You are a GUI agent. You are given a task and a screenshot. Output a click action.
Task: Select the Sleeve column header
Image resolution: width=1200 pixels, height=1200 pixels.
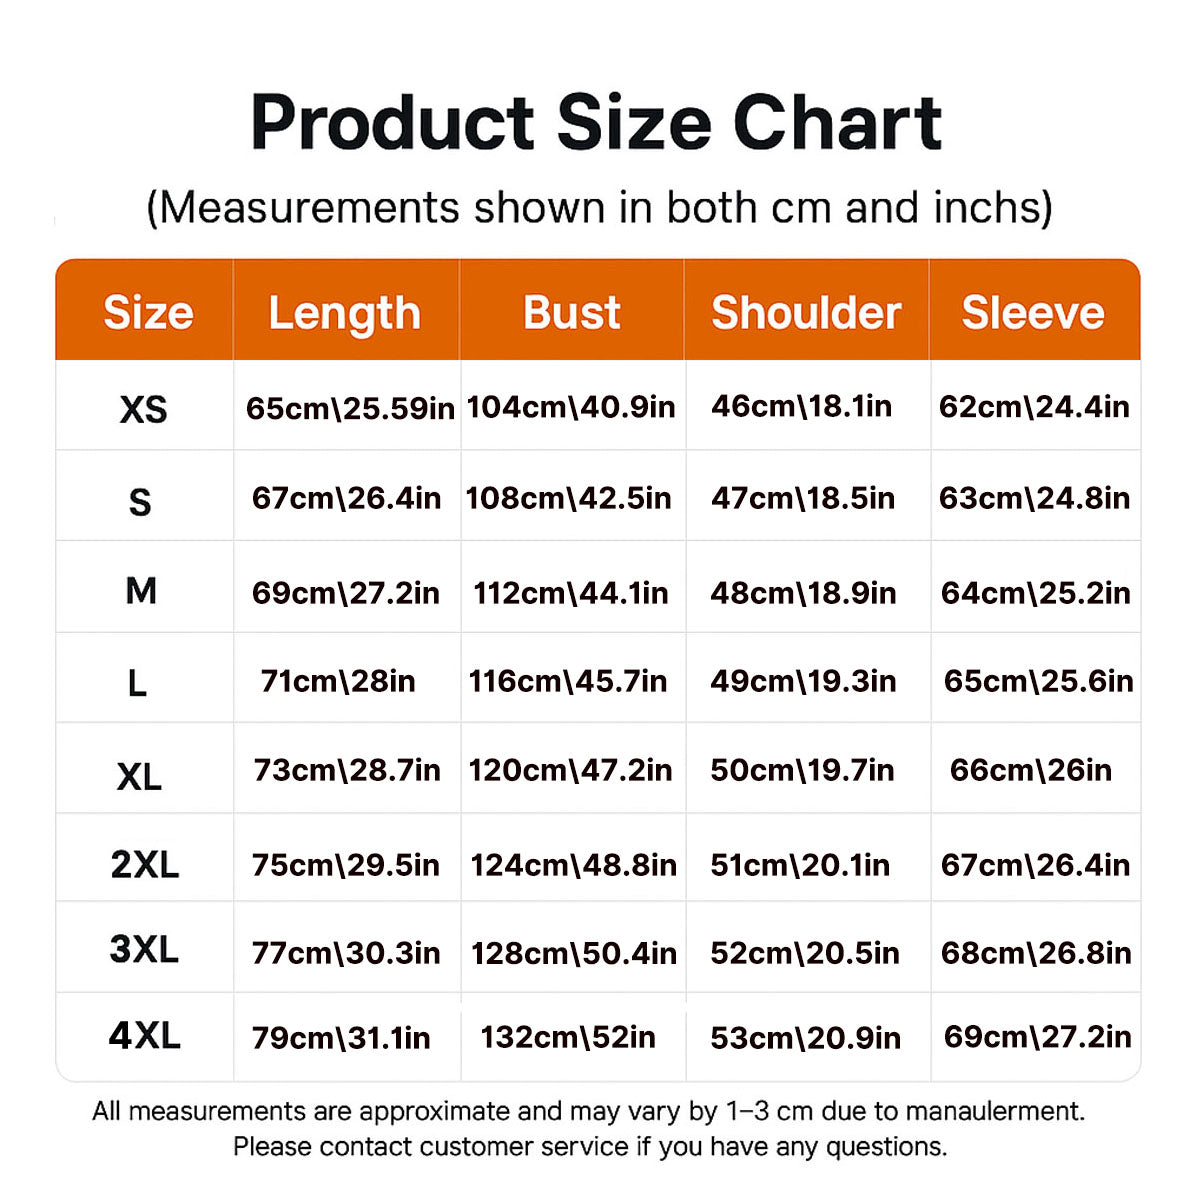click(x=1033, y=313)
